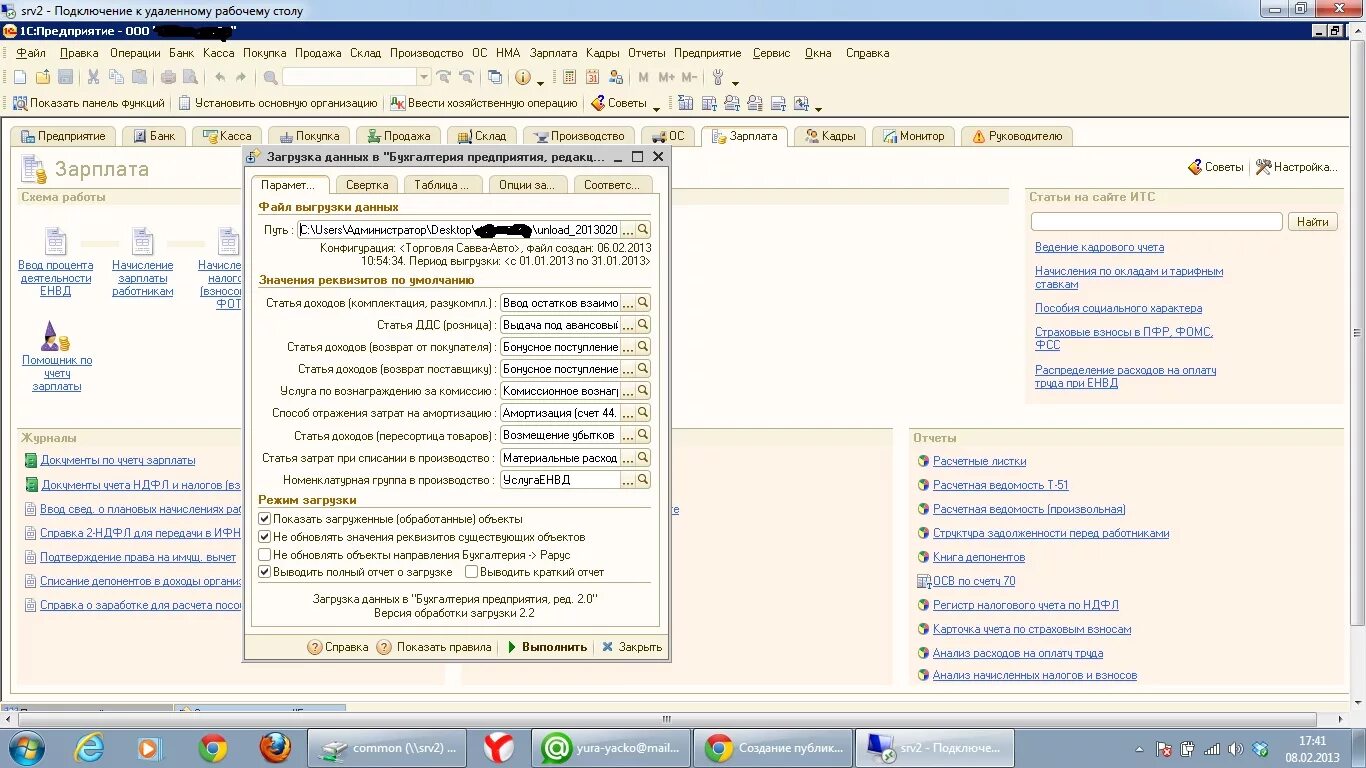Switch to the Кадры section tab

(830, 136)
